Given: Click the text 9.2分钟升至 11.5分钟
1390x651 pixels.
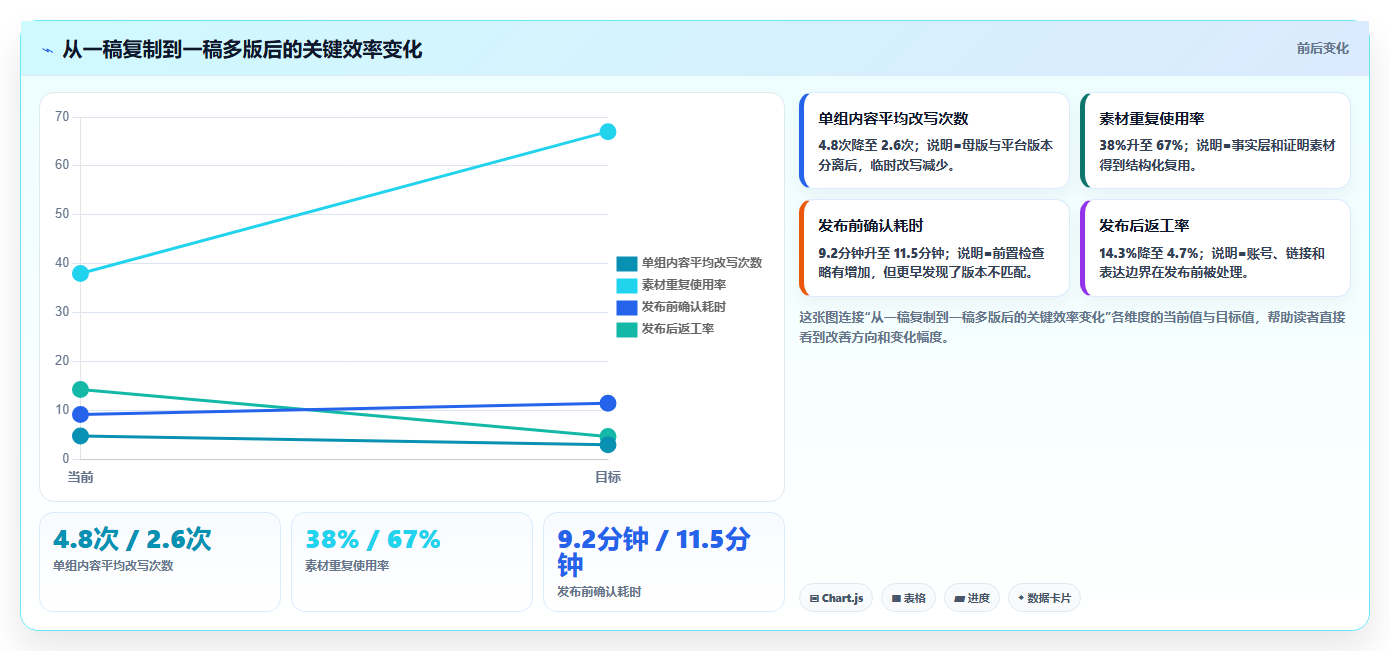Looking at the screenshot, I should [x=883, y=253].
